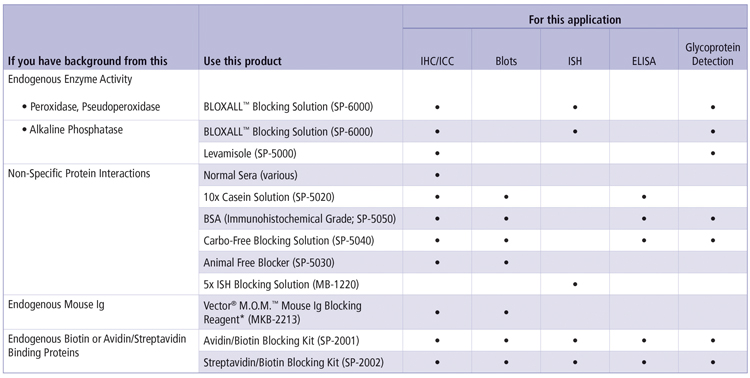Select the Blots column header

click(506, 61)
